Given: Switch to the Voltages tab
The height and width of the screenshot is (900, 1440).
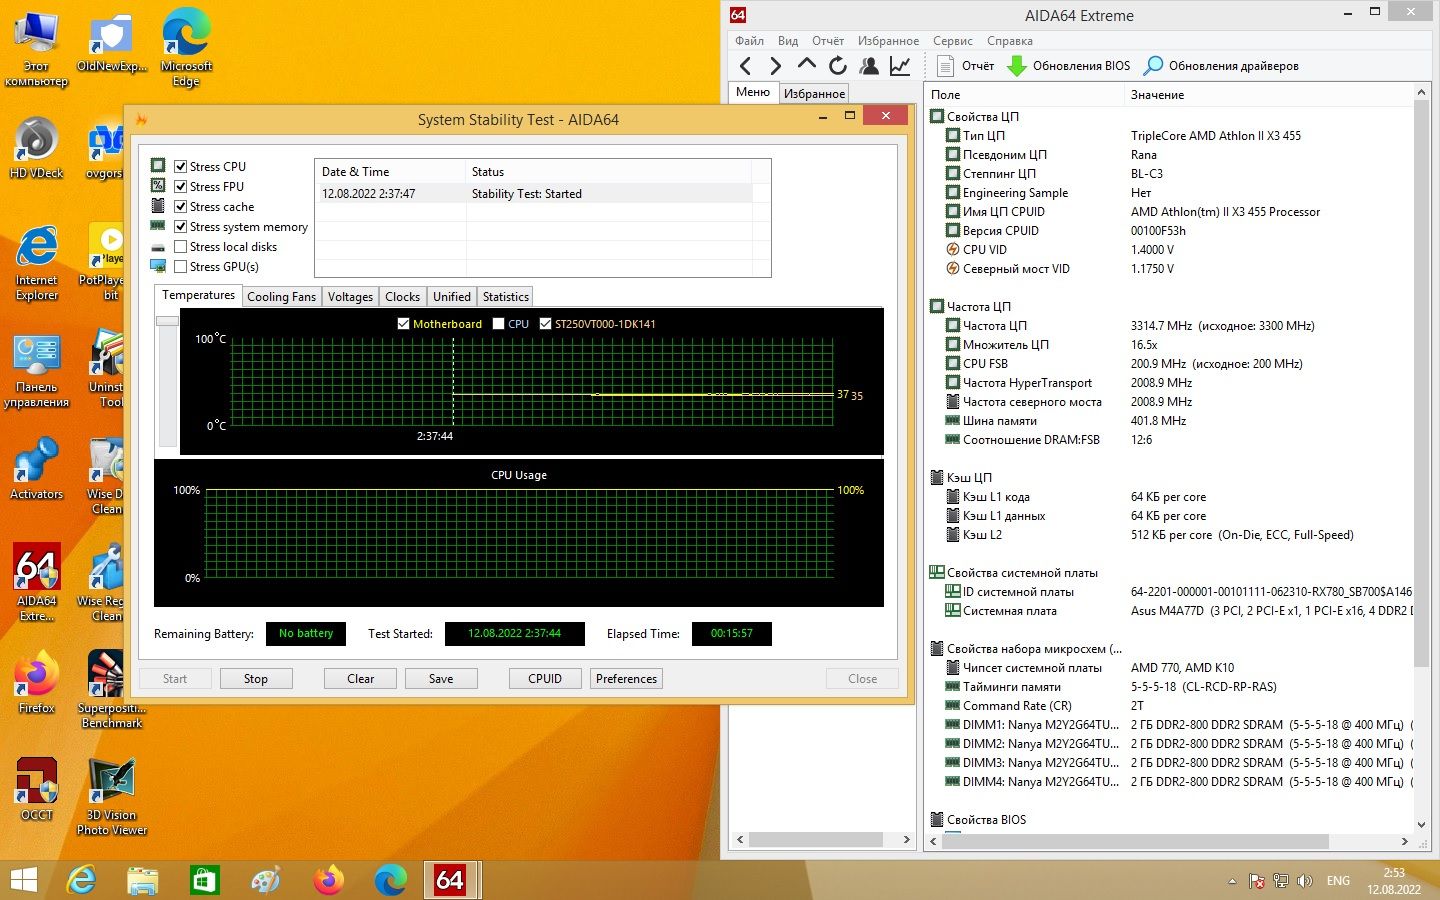Looking at the screenshot, I should pos(350,297).
